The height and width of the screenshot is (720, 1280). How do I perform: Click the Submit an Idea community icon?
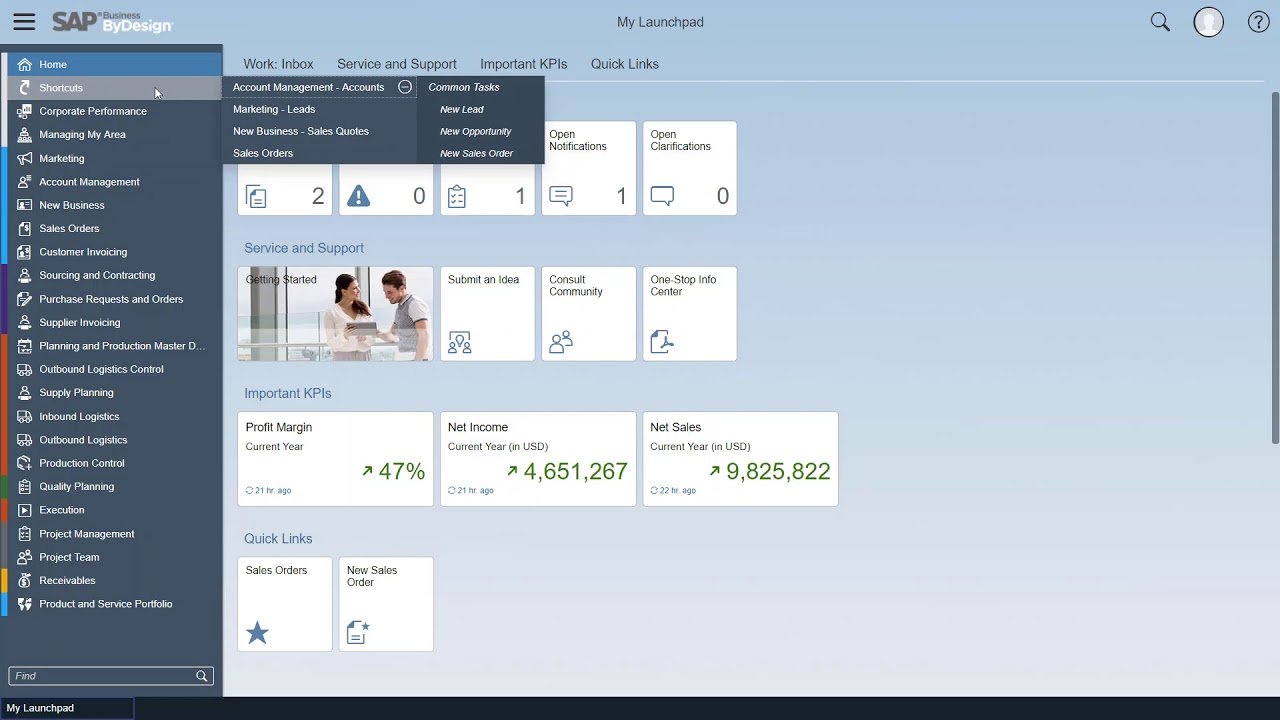(460, 342)
